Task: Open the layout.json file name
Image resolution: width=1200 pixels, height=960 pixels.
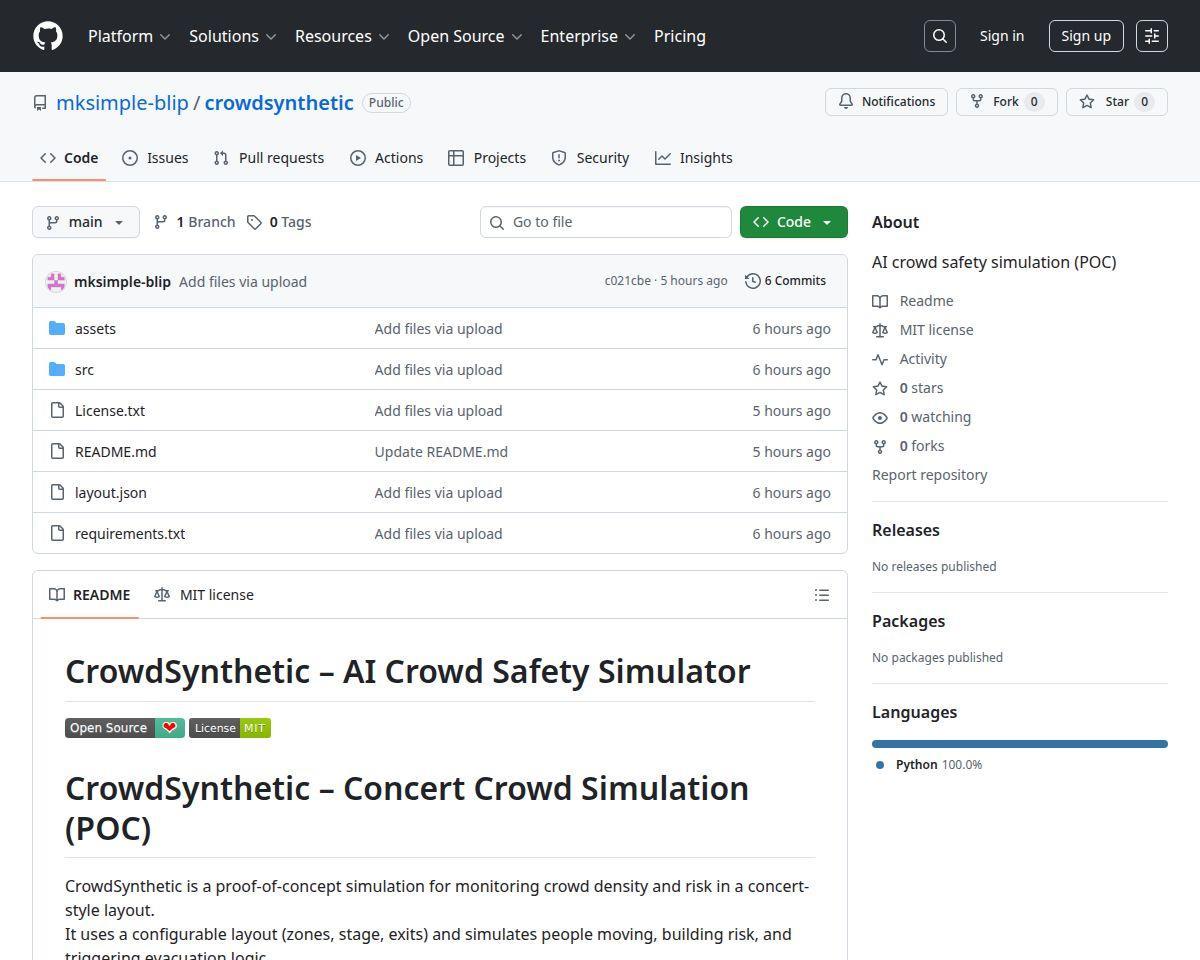Action: [111, 493]
